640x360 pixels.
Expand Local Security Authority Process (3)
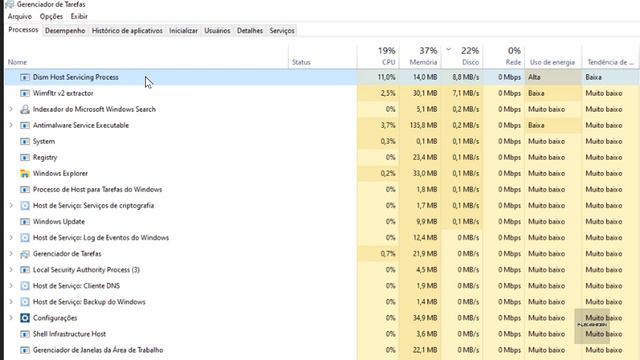click(x=11, y=270)
